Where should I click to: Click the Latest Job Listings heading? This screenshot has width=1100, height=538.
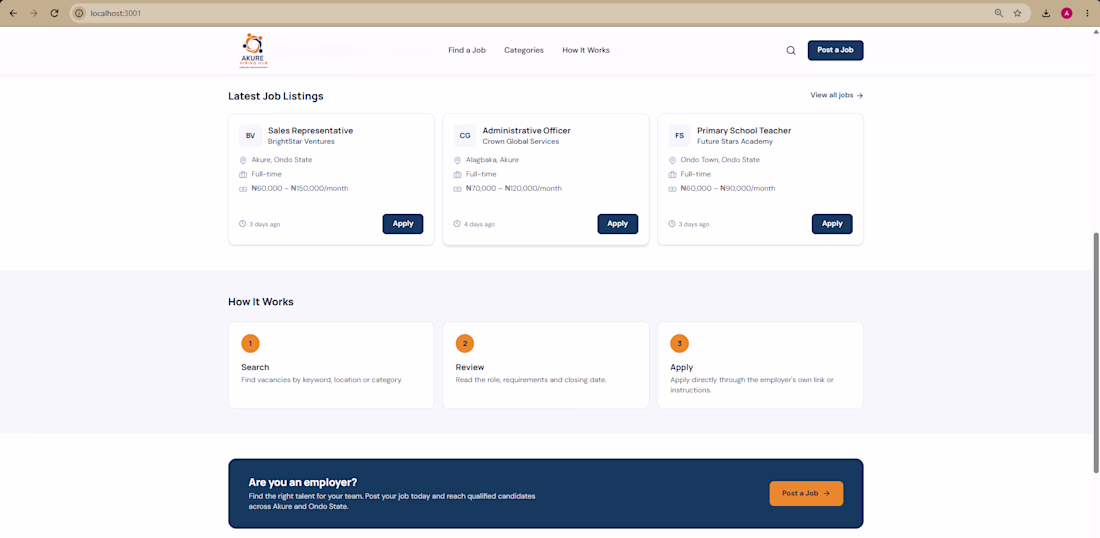276,96
